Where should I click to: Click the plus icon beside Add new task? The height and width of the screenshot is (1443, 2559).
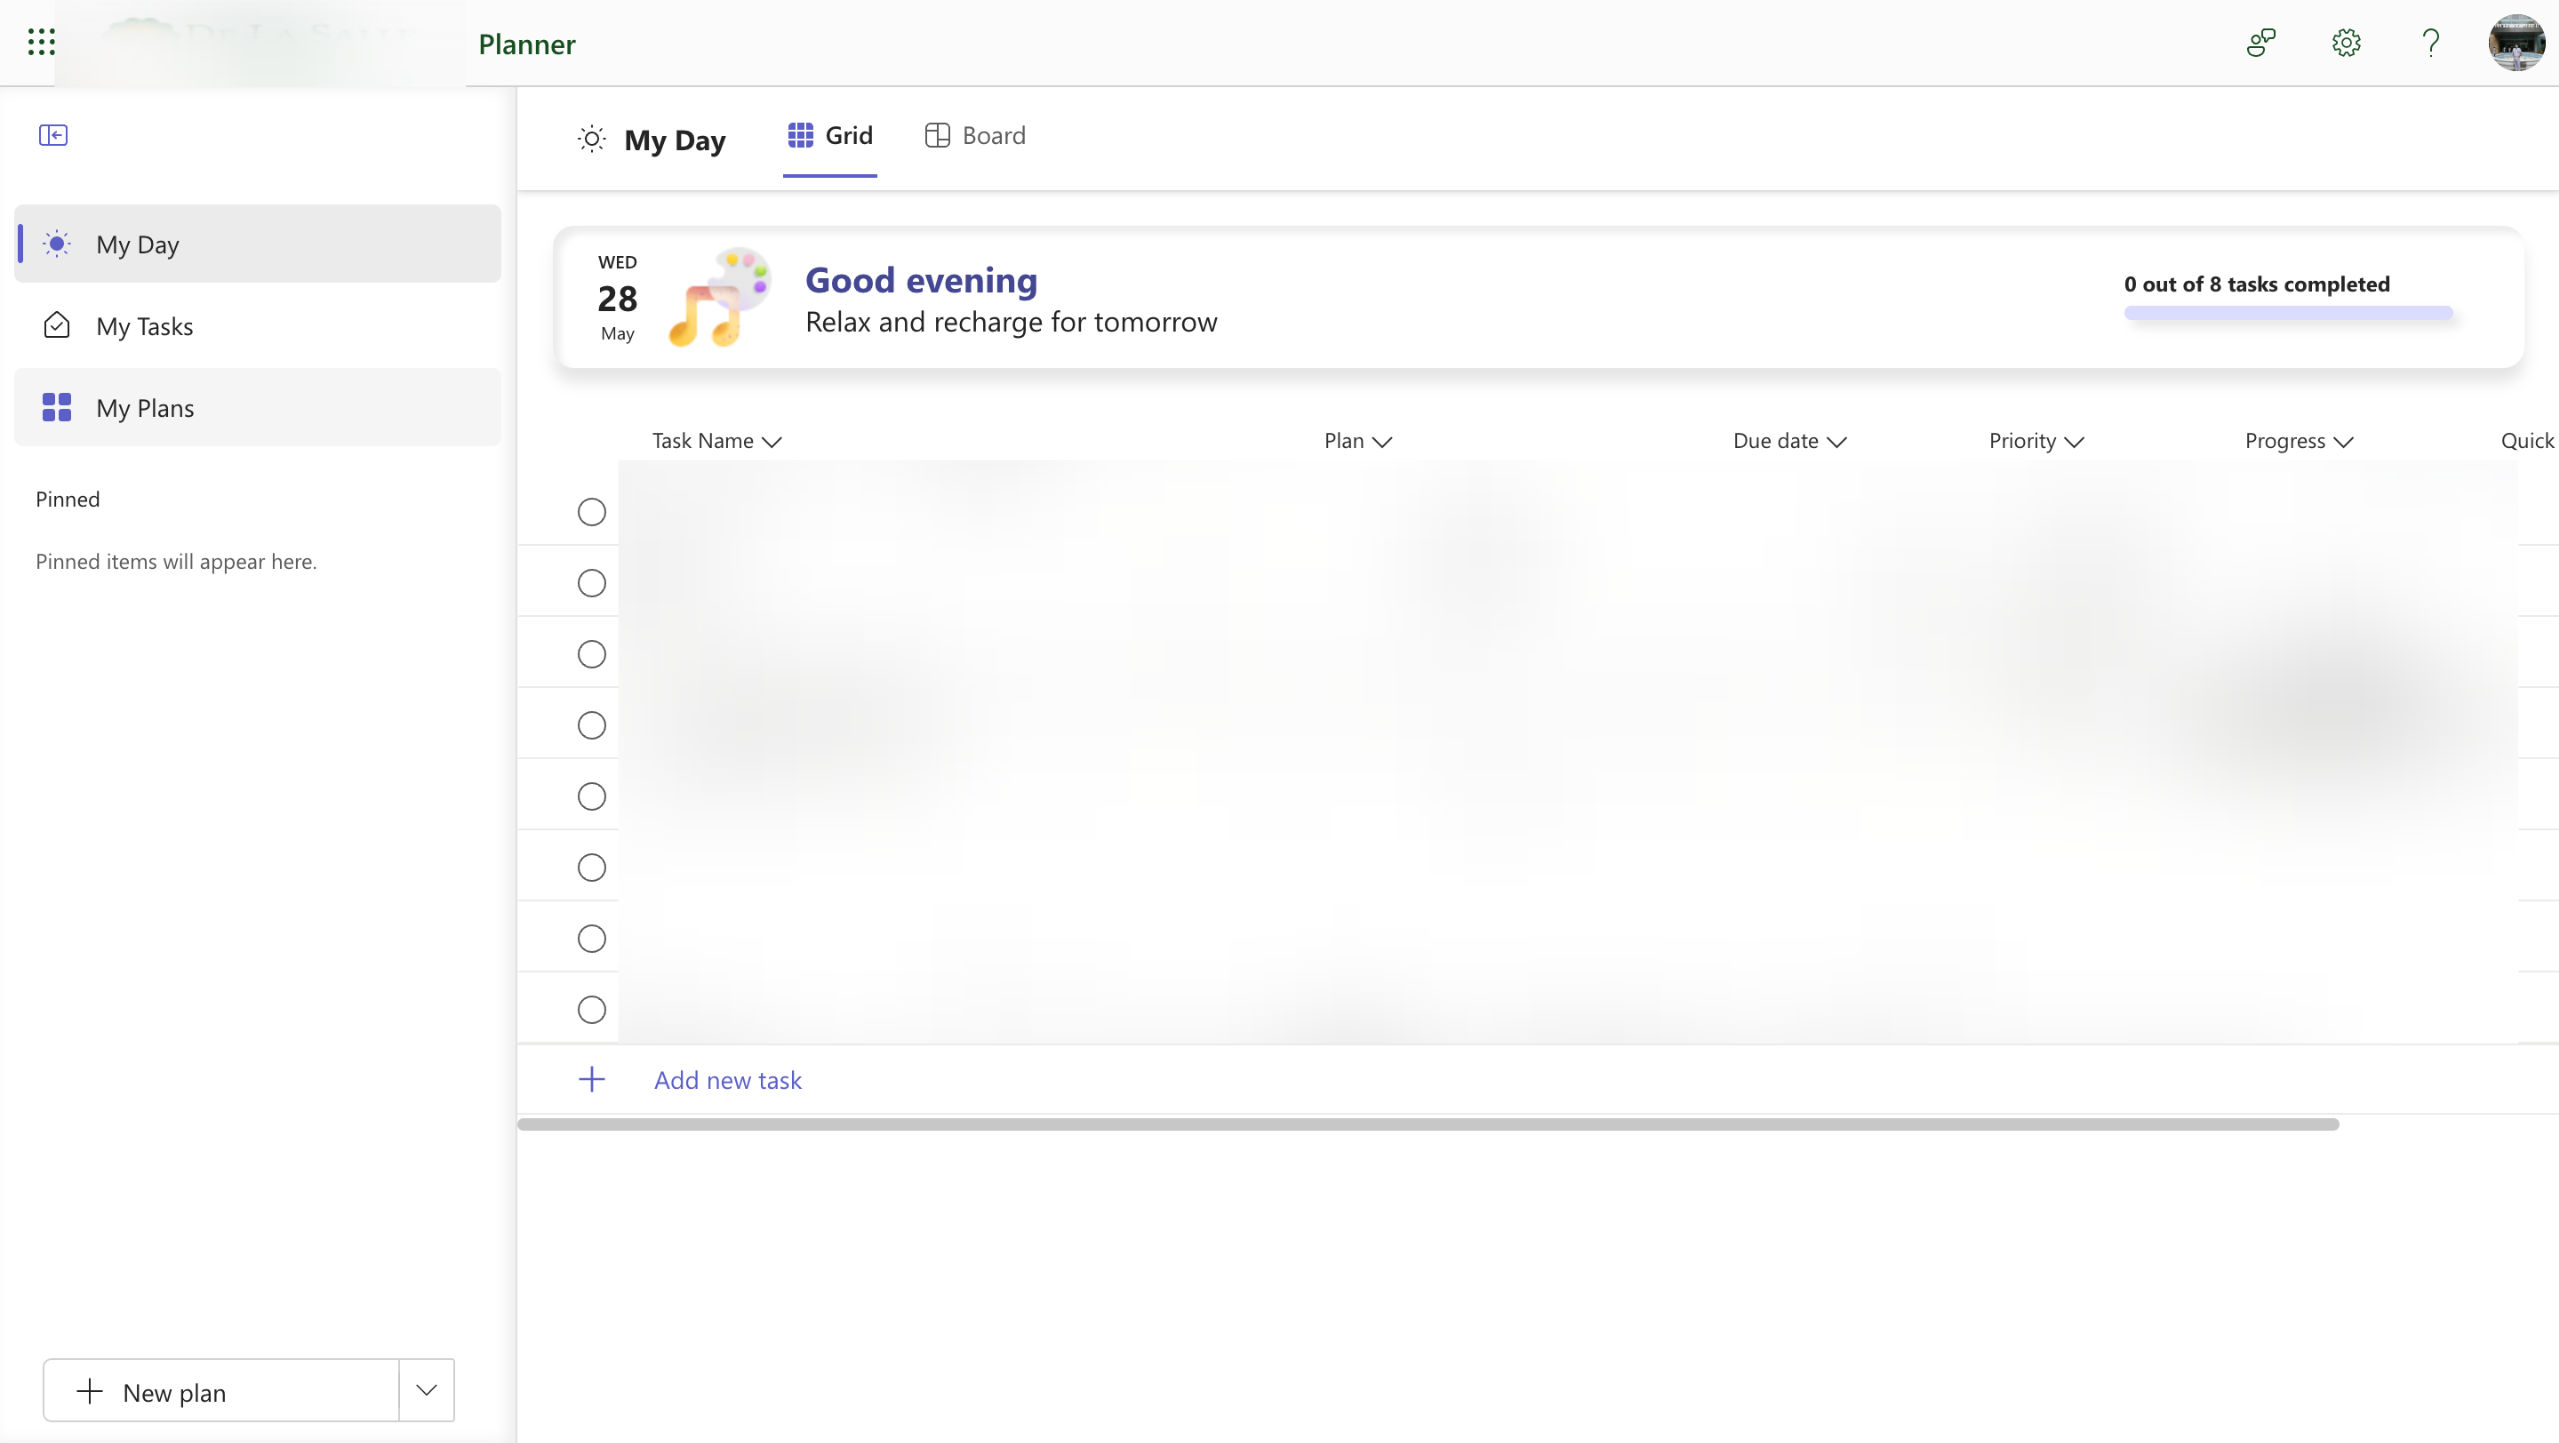592,1080
